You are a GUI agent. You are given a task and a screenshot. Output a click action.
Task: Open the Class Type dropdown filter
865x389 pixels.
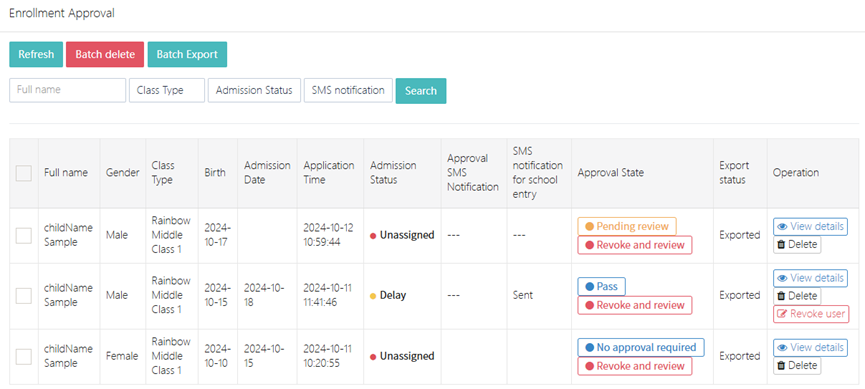point(167,90)
